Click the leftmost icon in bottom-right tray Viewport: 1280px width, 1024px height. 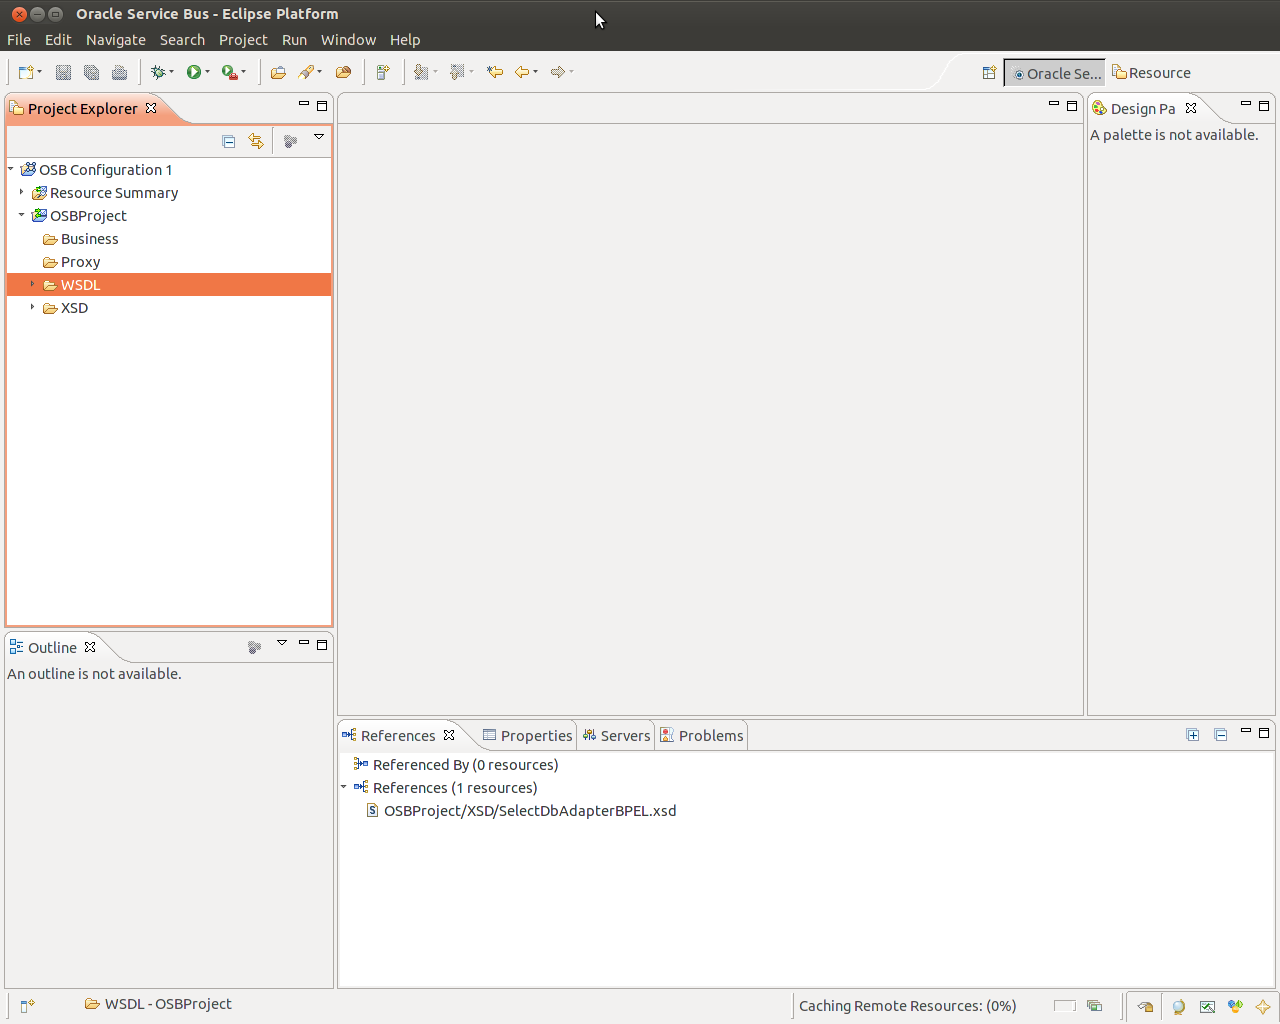1145,1007
